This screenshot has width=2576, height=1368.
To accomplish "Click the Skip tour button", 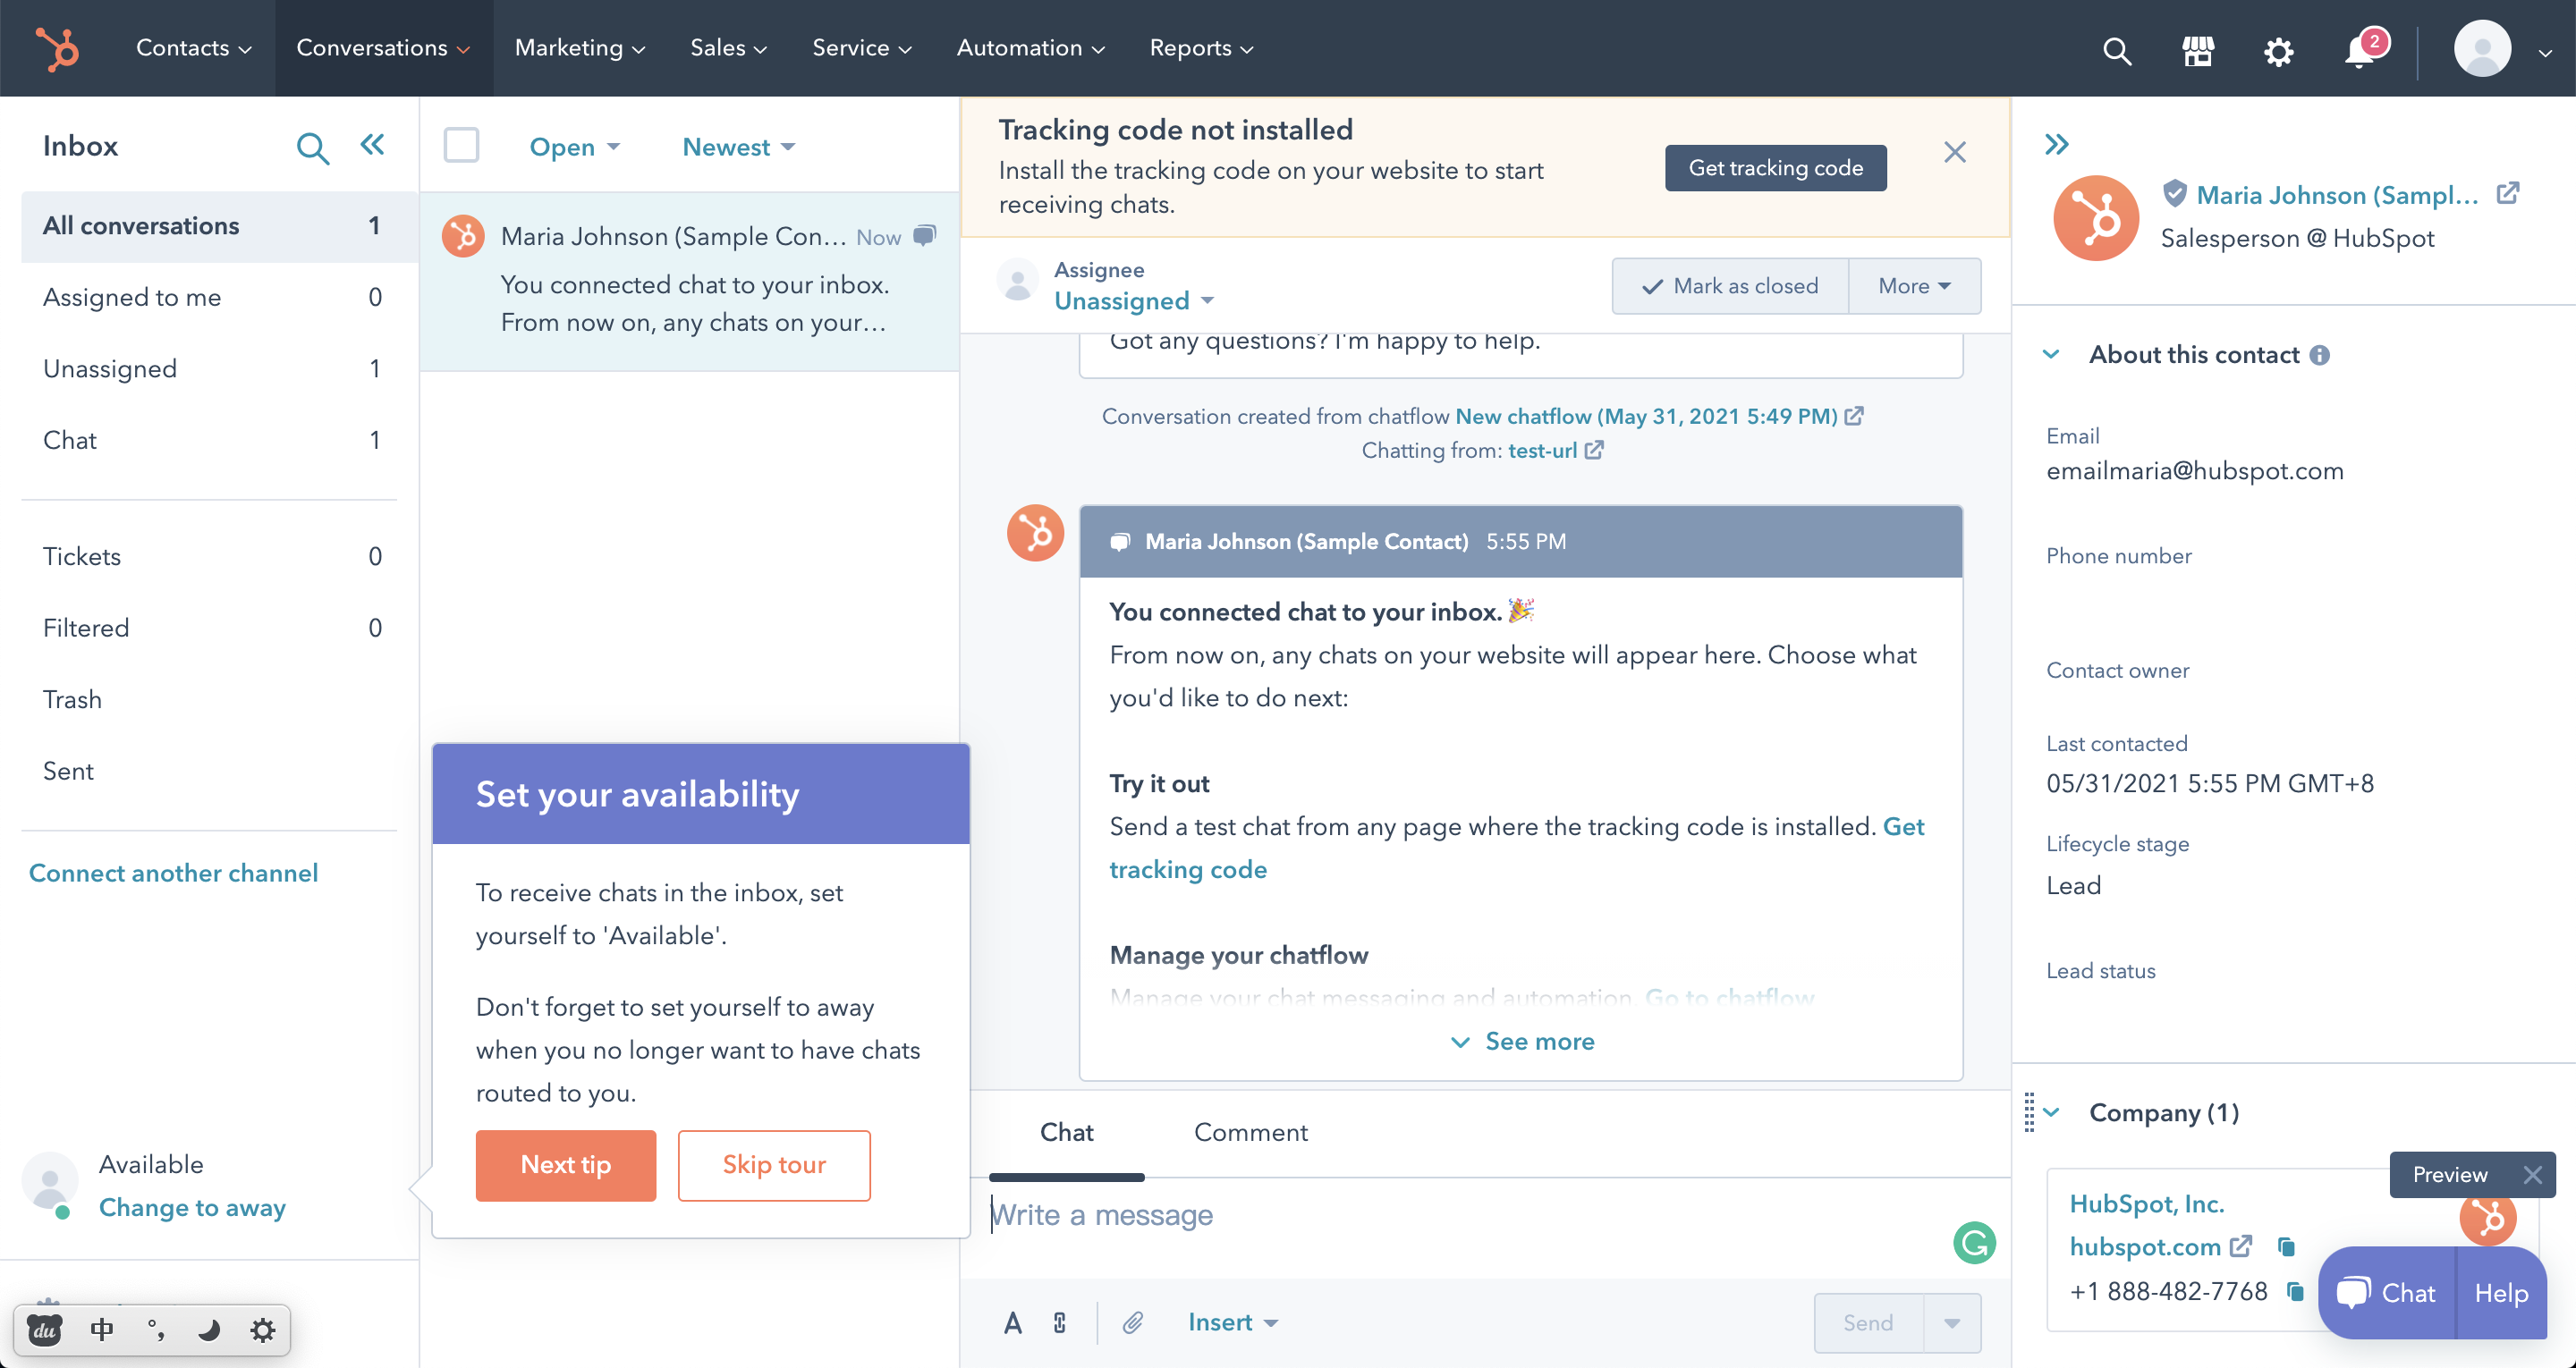I will coord(774,1165).
